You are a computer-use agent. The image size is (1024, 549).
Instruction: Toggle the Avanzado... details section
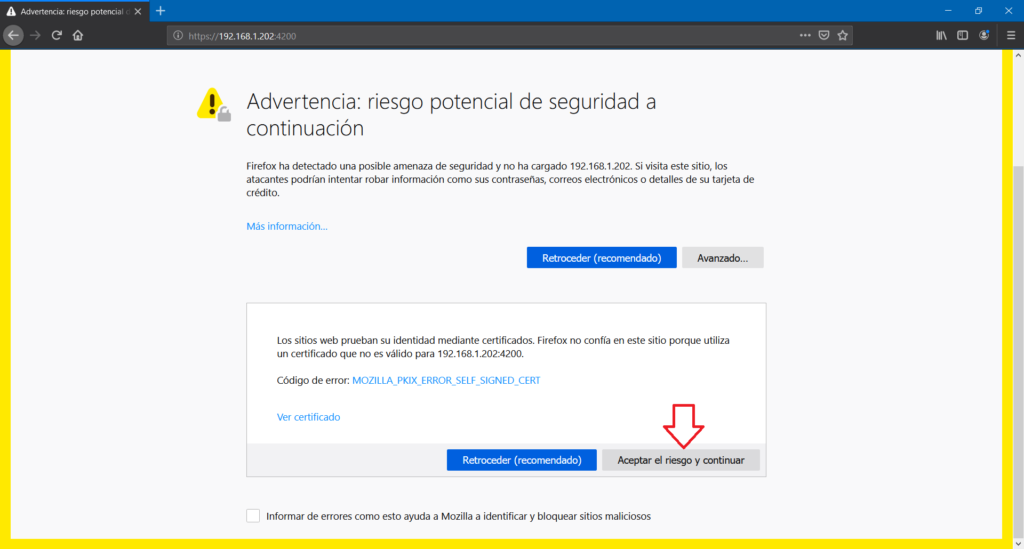pos(722,258)
